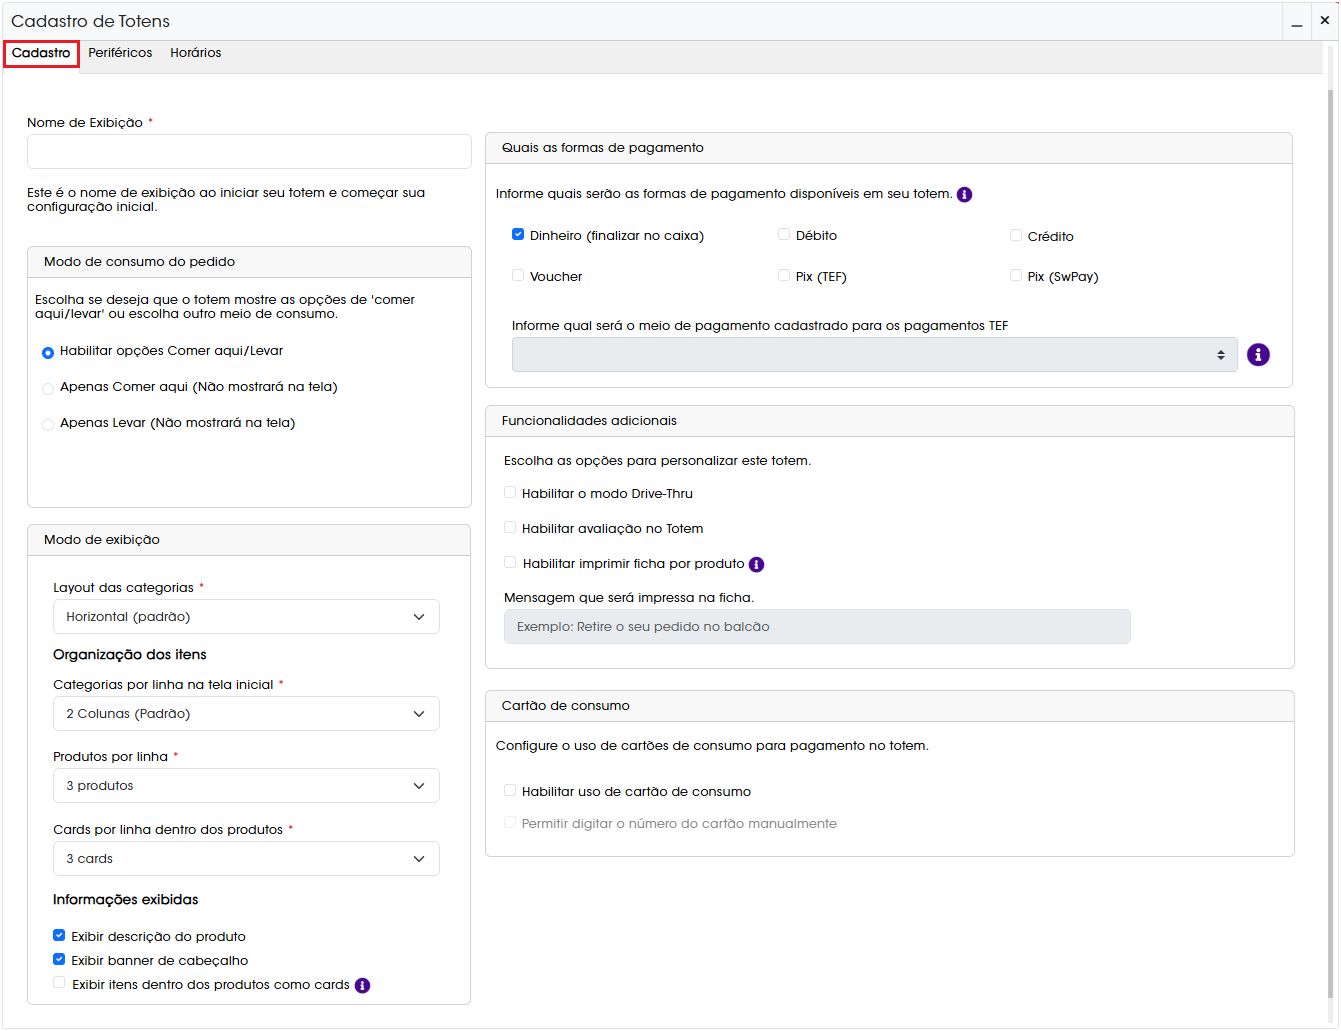
Task: Switch to the Periféricos tab
Action: 120,53
